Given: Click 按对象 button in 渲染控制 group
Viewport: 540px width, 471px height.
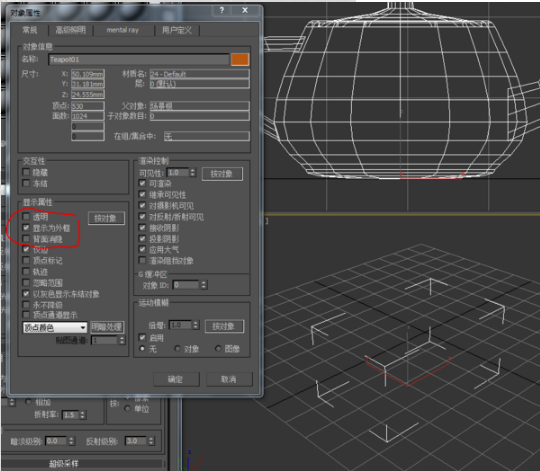Looking at the screenshot, I should click(x=222, y=174).
